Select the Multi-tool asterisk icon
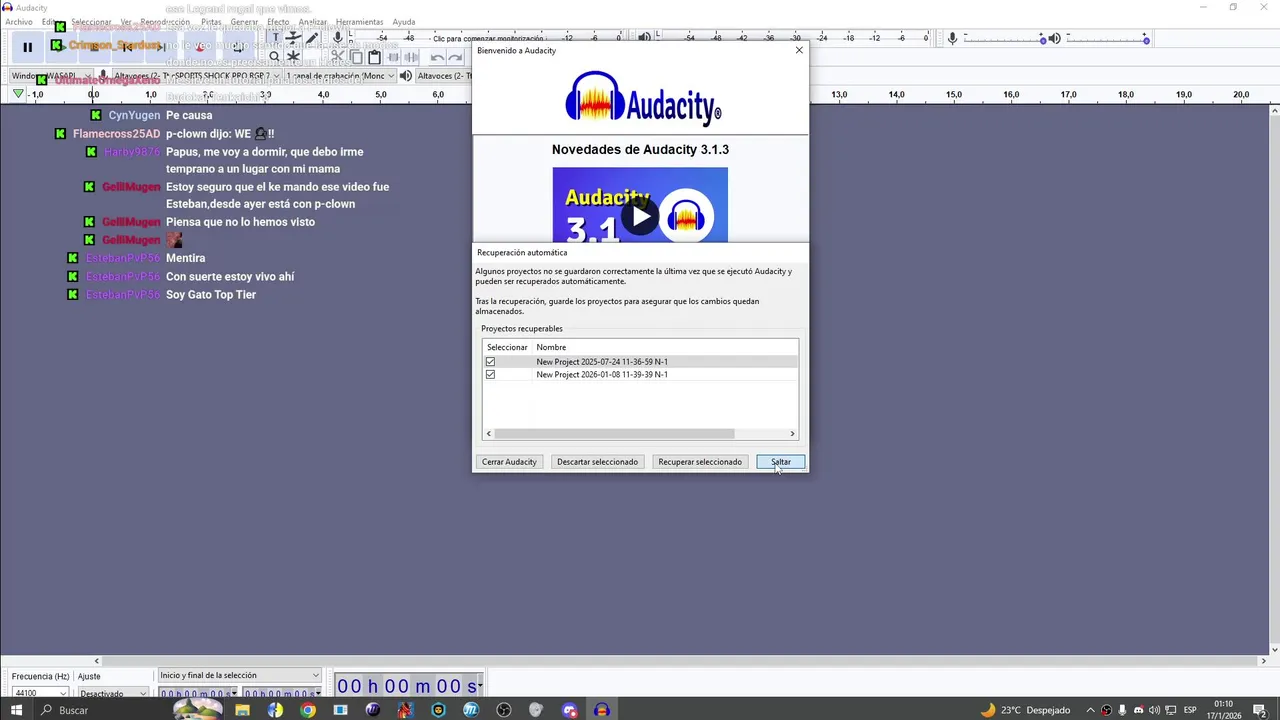The width and height of the screenshot is (1280, 720). click(293, 57)
